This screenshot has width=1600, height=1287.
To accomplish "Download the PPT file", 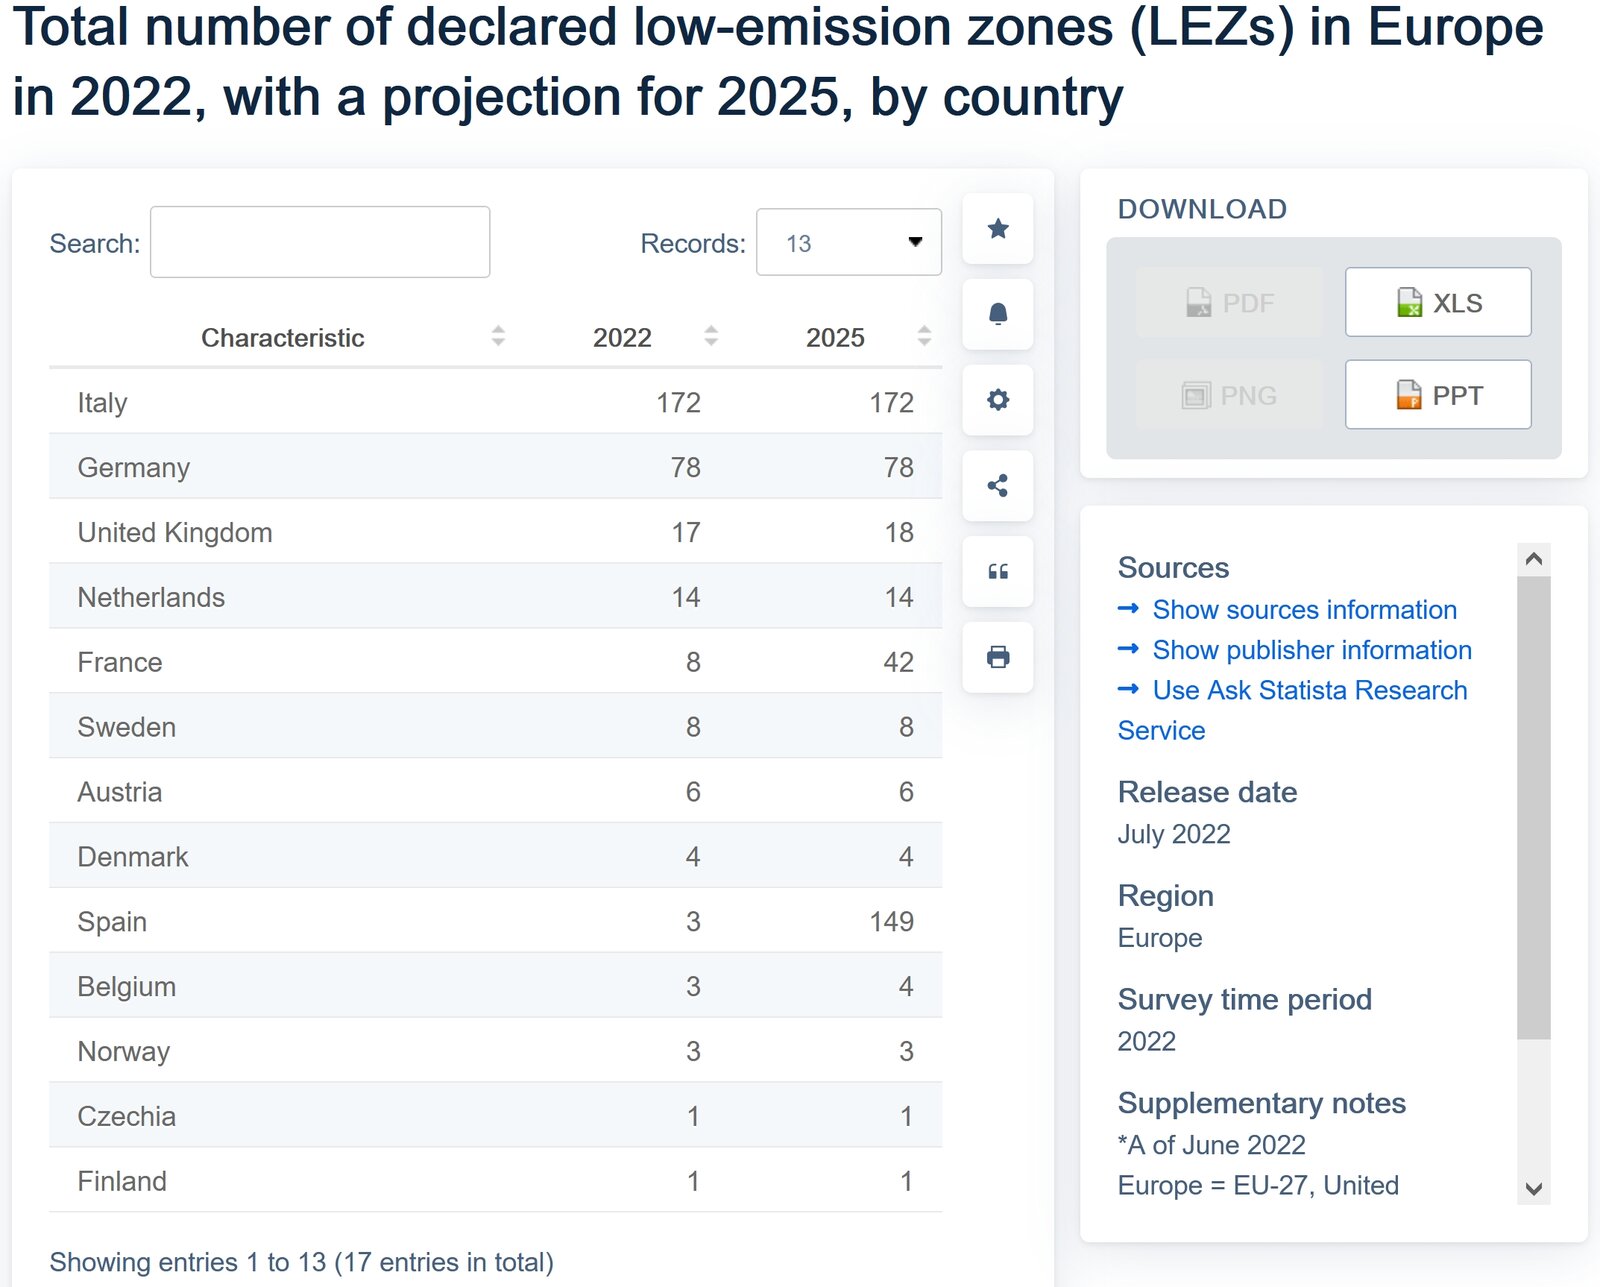I will pos(1437,395).
